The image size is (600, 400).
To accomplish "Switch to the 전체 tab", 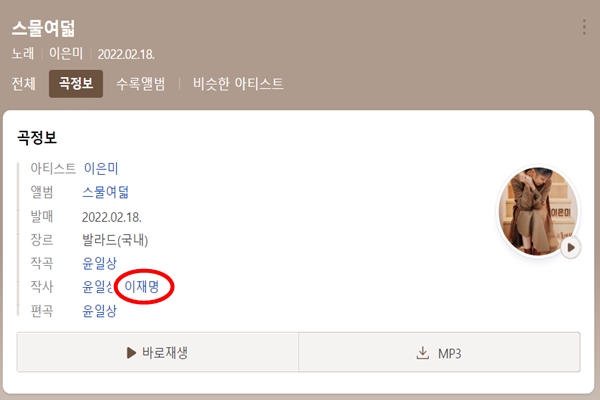I will click(24, 84).
